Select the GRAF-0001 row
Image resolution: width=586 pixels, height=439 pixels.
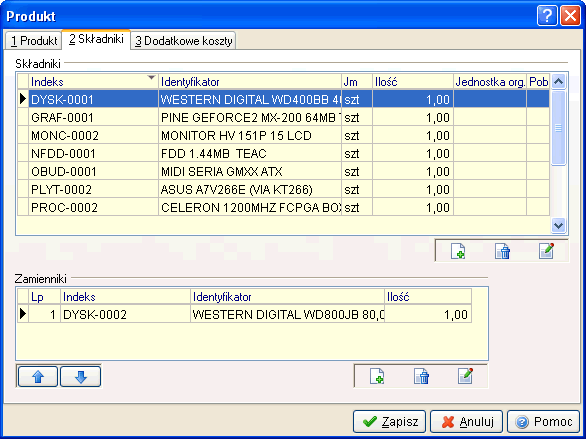(284, 117)
